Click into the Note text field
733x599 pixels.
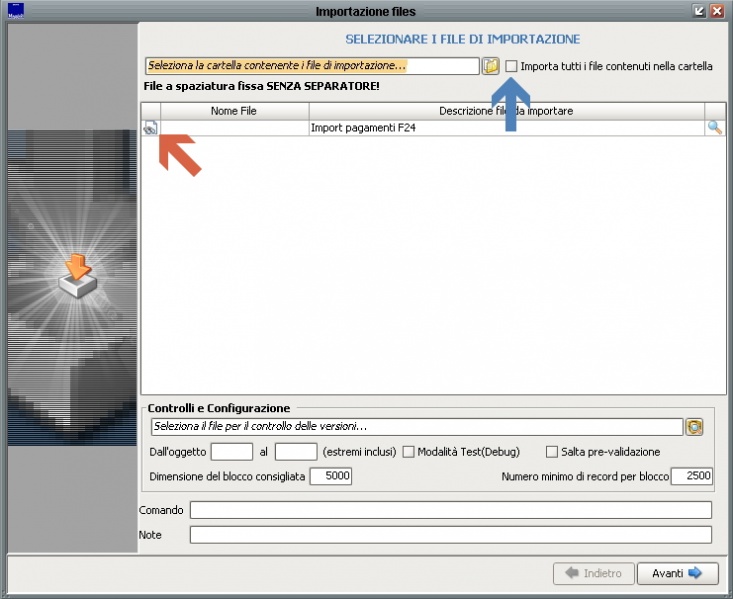point(450,535)
